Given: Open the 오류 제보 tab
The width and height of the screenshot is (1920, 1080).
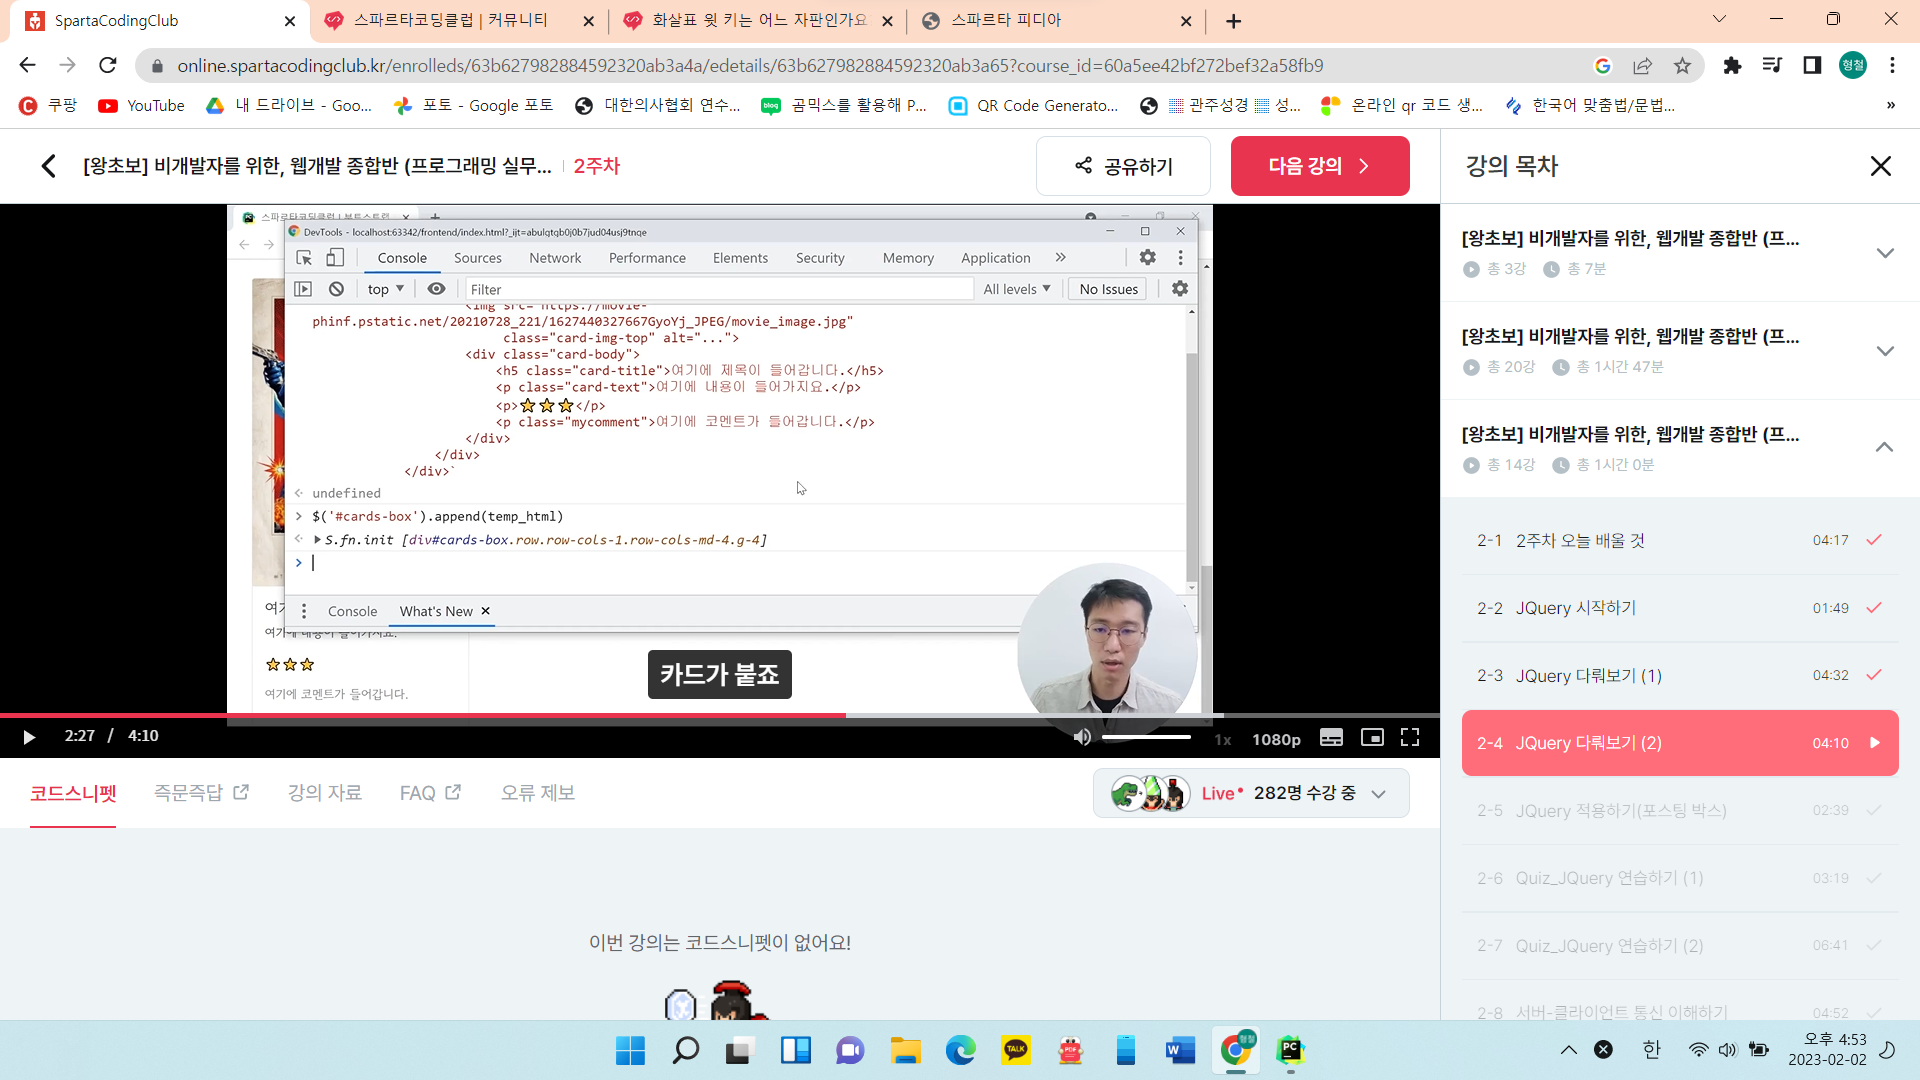Looking at the screenshot, I should pos(538,793).
